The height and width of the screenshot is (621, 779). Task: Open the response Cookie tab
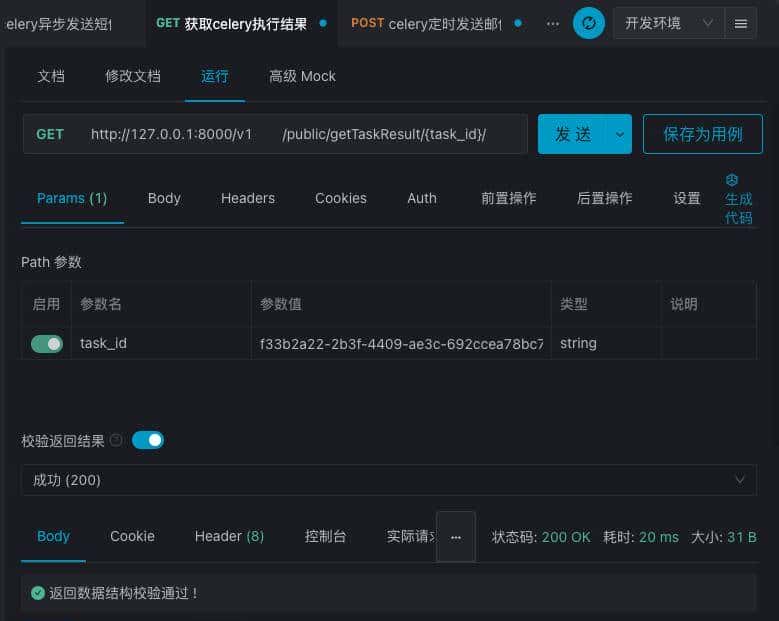[132, 537]
